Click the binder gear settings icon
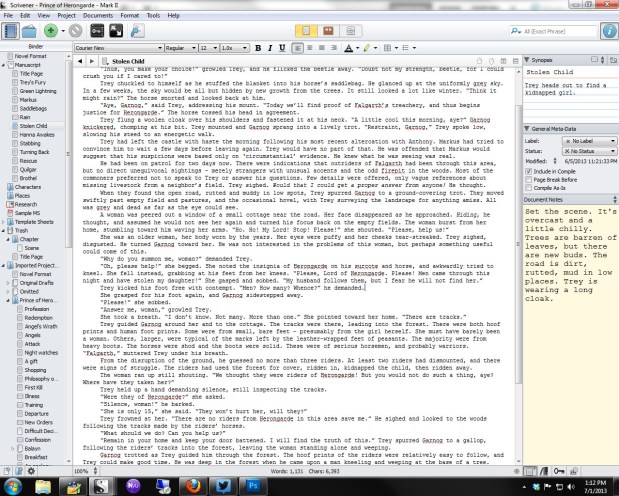Screen dimensions: 619x496 (31, 471)
